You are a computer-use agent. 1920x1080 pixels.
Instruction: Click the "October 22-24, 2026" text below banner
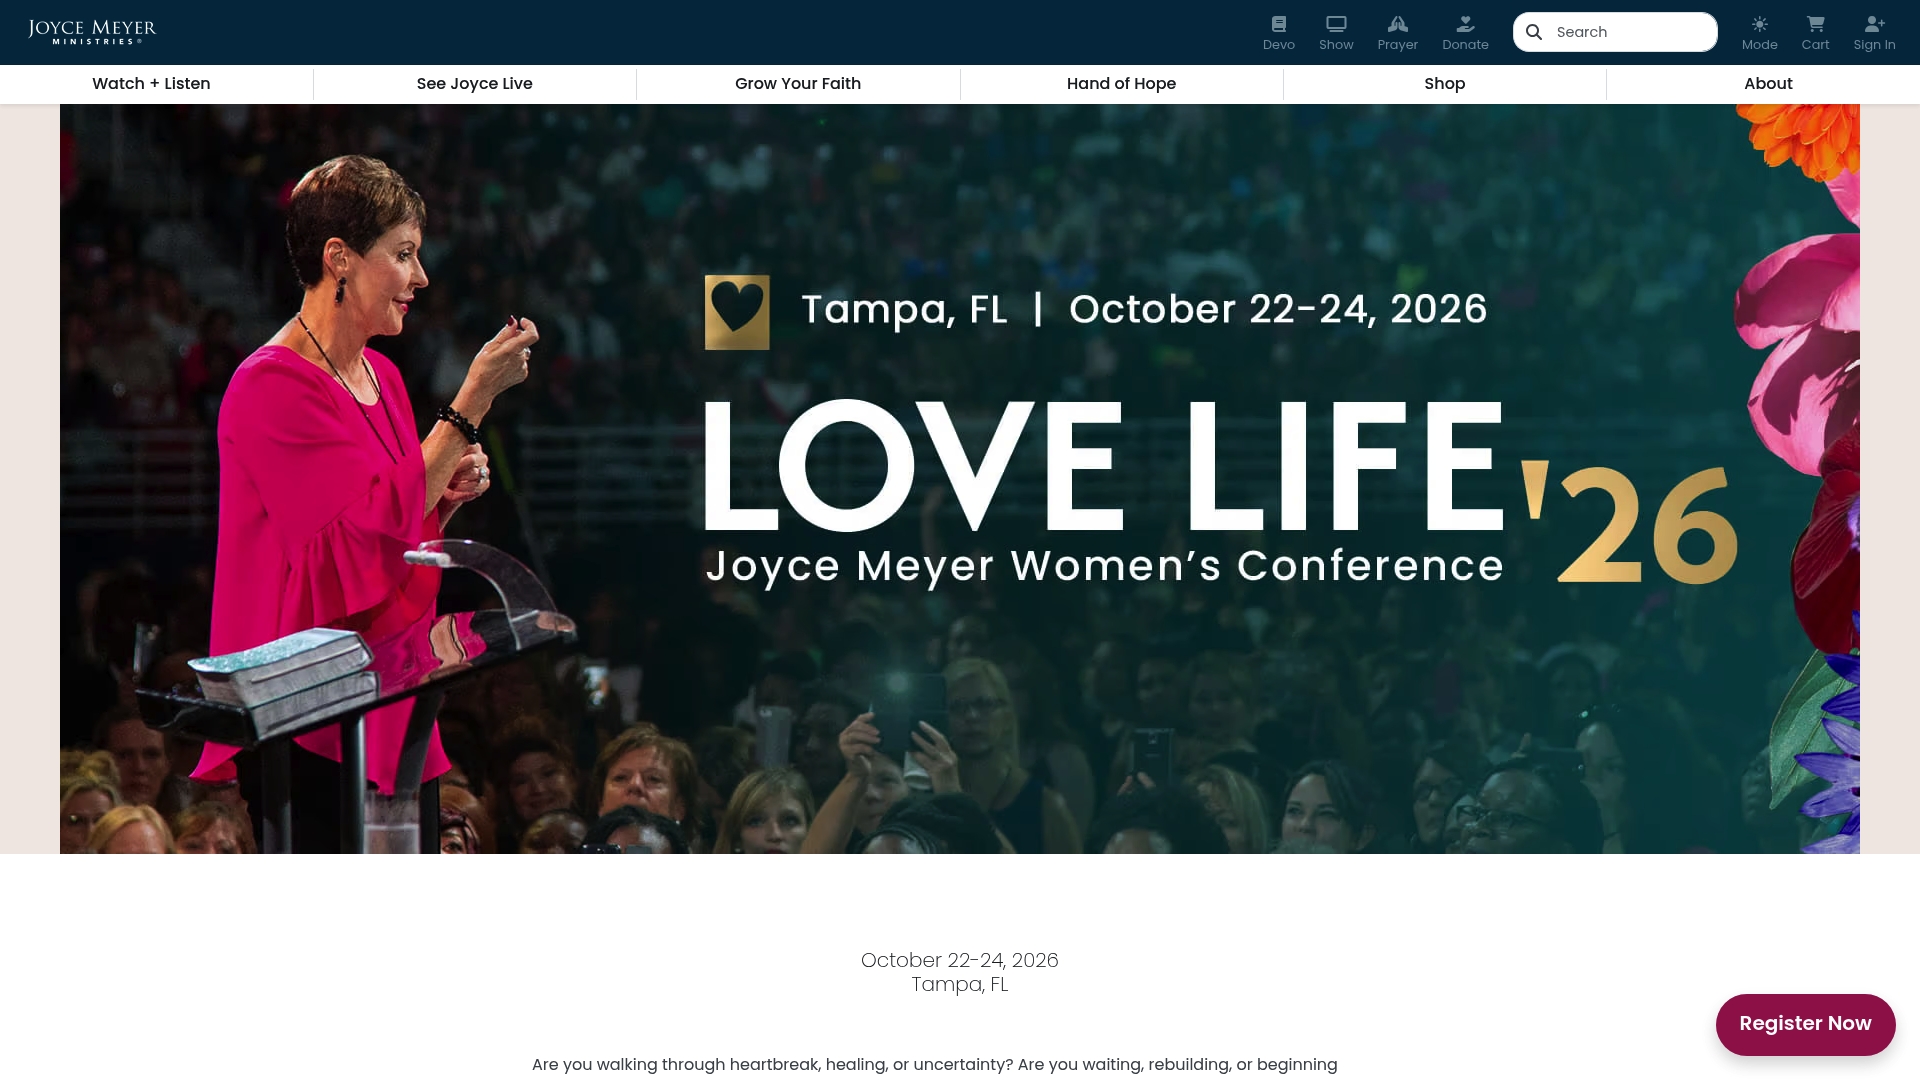coord(960,960)
